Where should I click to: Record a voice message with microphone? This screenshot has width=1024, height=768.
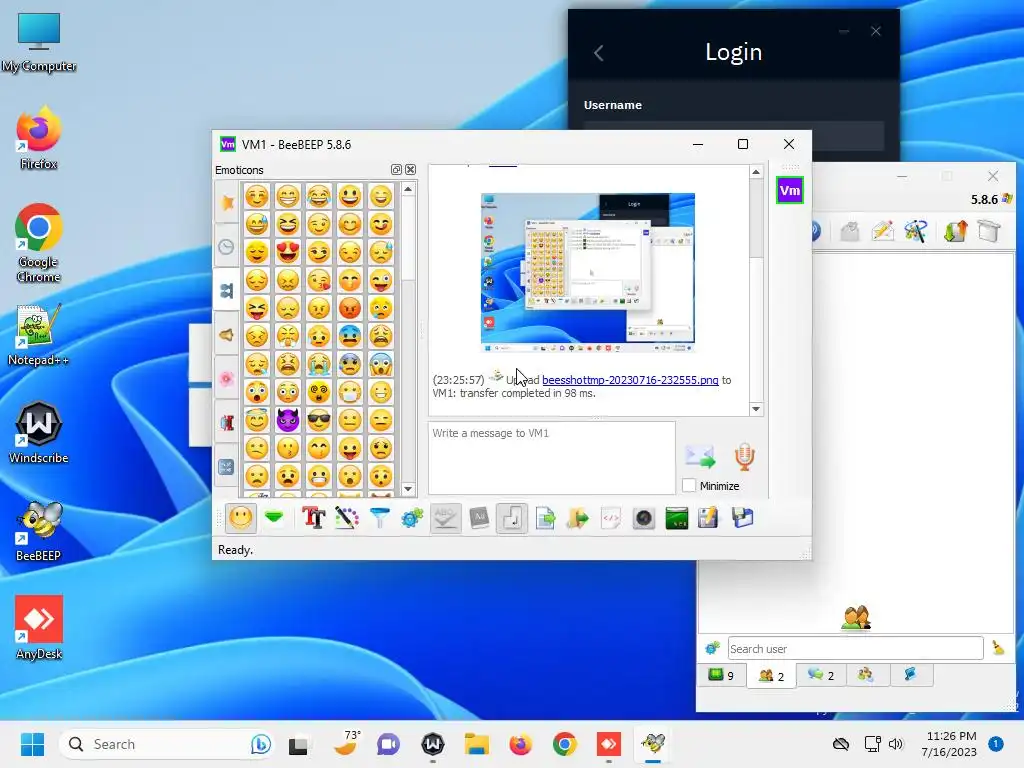(744, 456)
